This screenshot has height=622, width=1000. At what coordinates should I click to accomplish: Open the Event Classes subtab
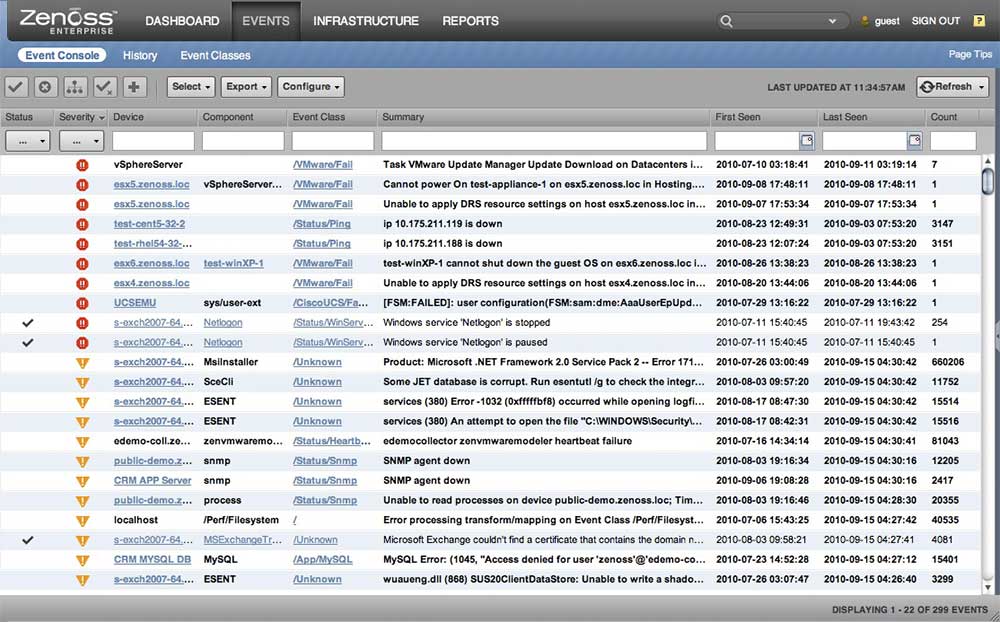(x=216, y=56)
